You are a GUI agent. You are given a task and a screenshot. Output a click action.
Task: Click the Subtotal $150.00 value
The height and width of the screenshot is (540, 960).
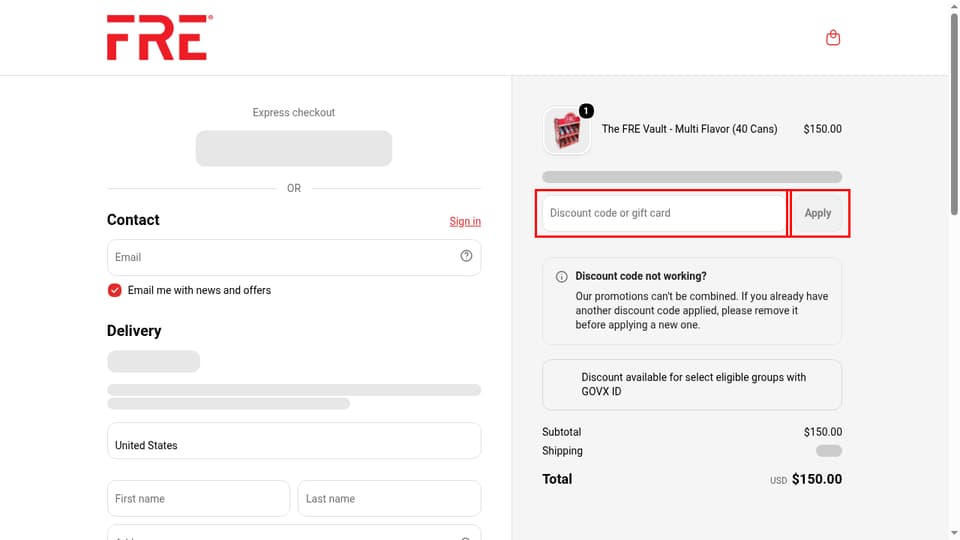823,432
